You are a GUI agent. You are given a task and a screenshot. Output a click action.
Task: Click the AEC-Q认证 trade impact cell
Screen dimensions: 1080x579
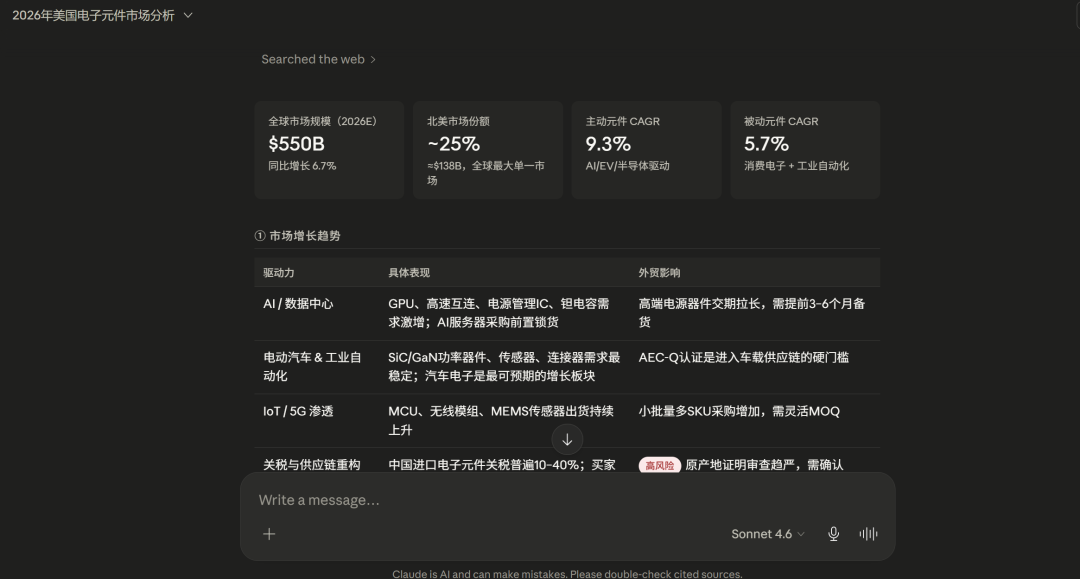tap(743, 357)
